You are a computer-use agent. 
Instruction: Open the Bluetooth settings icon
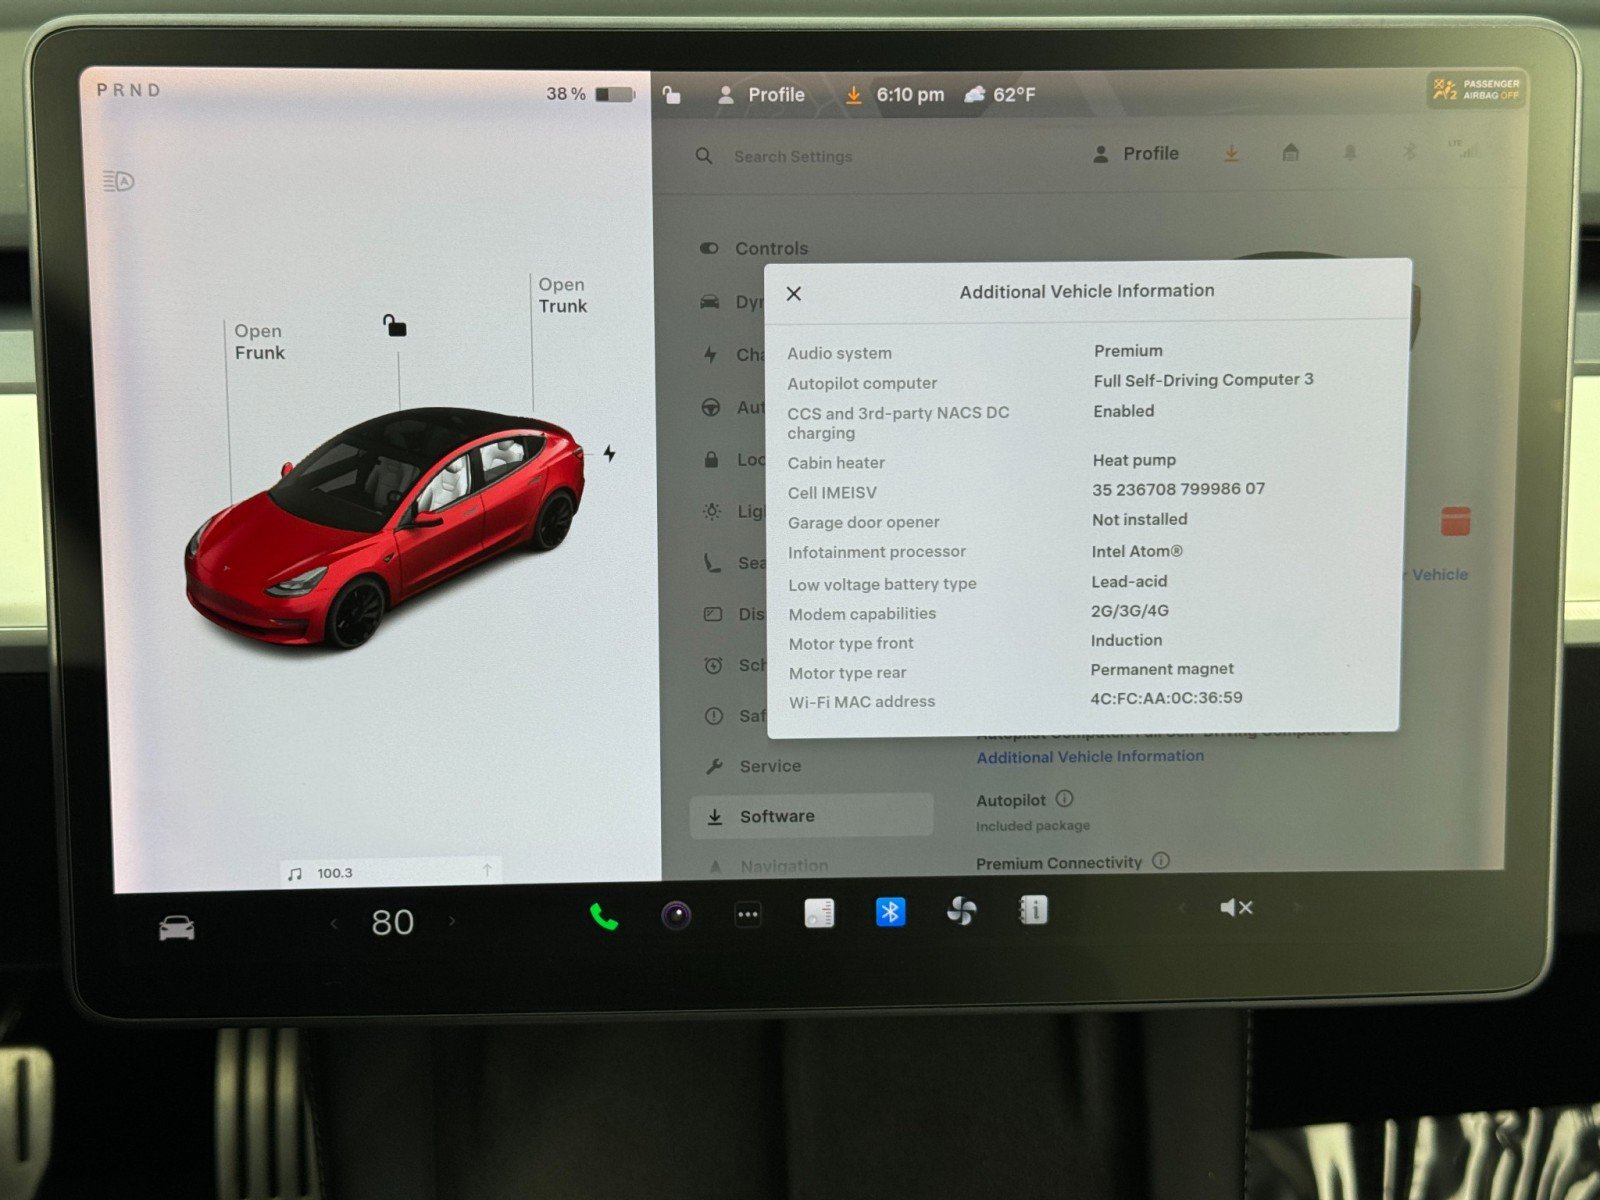click(x=889, y=911)
